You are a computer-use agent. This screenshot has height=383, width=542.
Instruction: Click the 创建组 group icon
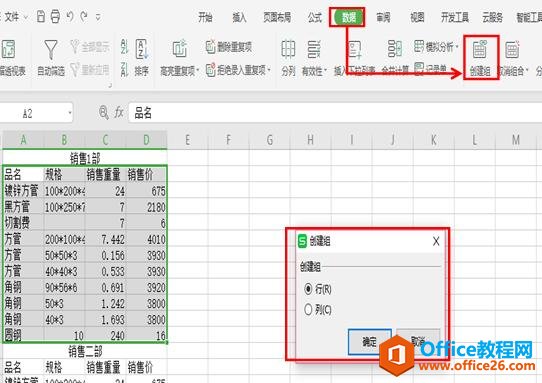tap(480, 57)
